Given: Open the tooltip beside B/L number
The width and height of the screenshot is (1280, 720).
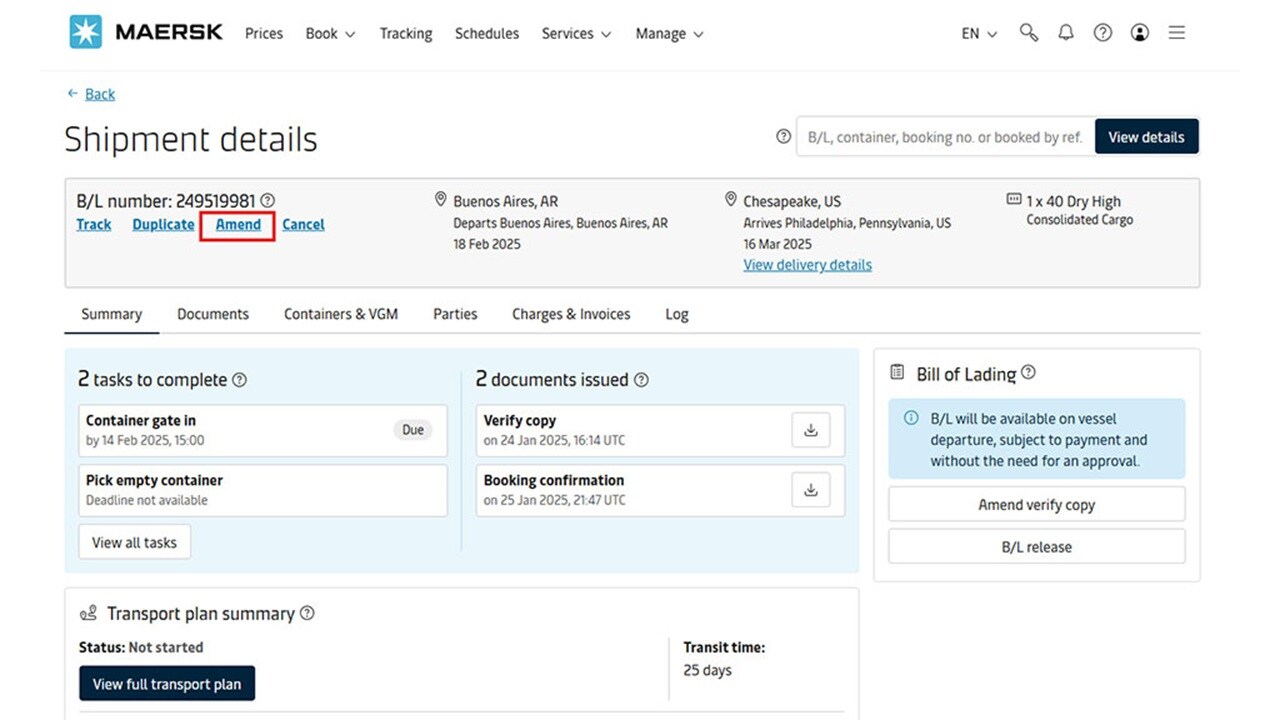Looking at the screenshot, I should [268, 200].
